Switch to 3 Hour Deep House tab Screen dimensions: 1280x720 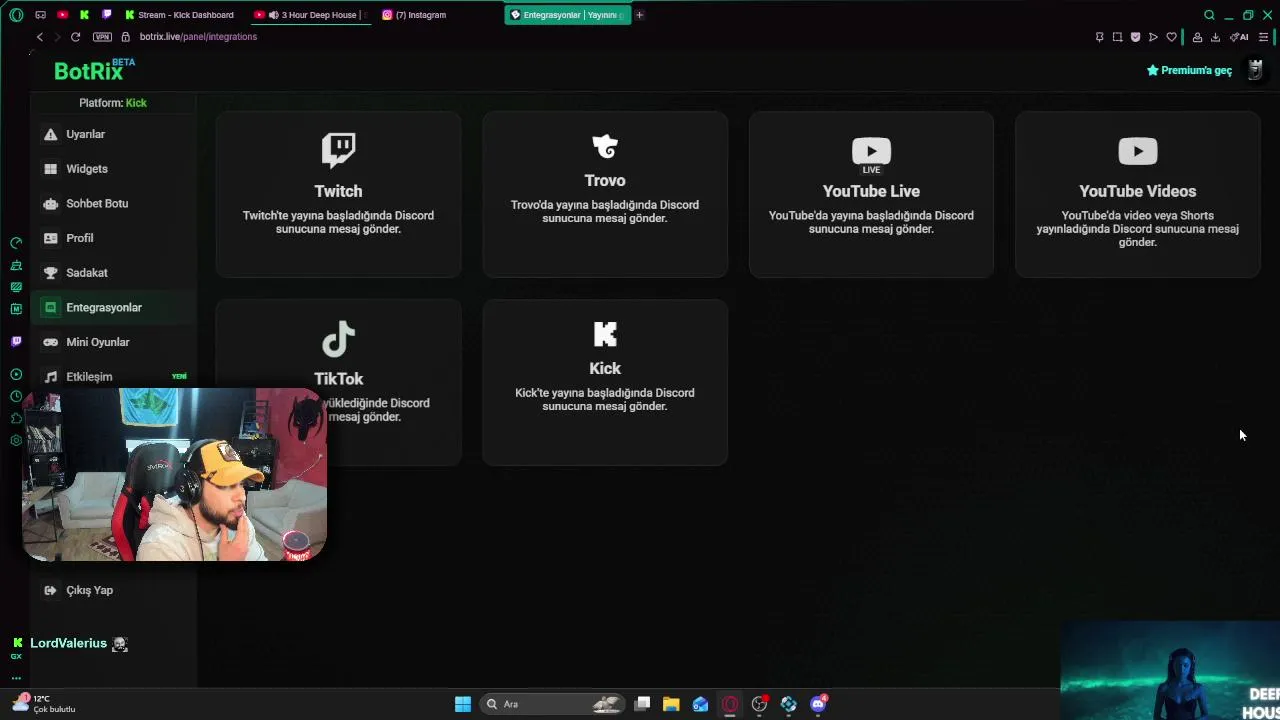pos(310,15)
